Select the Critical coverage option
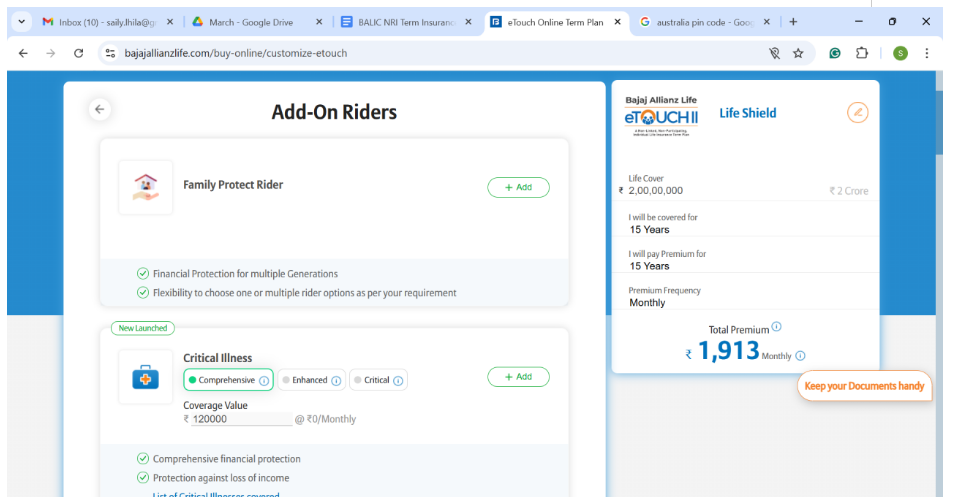 378,380
